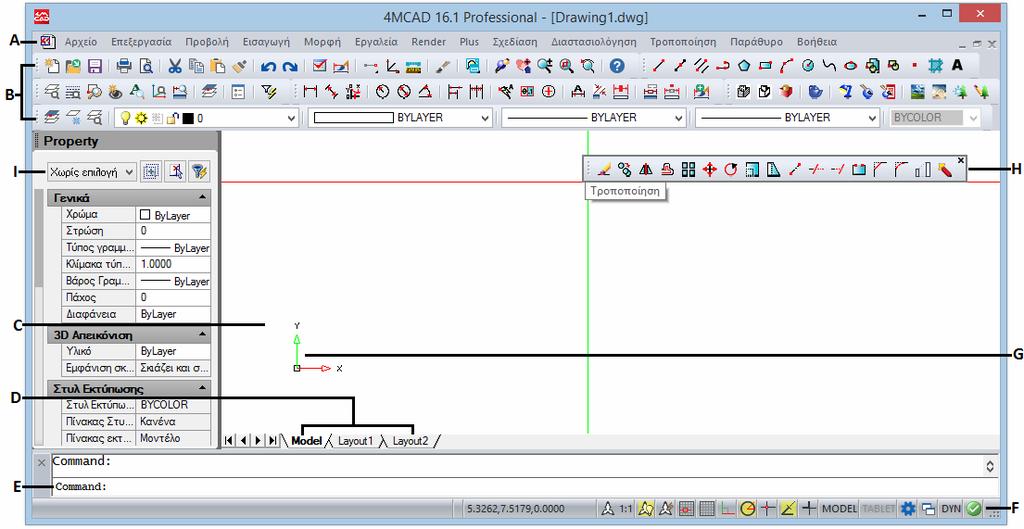
Task: Click the status bar settings gear
Action: coord(908,508)
